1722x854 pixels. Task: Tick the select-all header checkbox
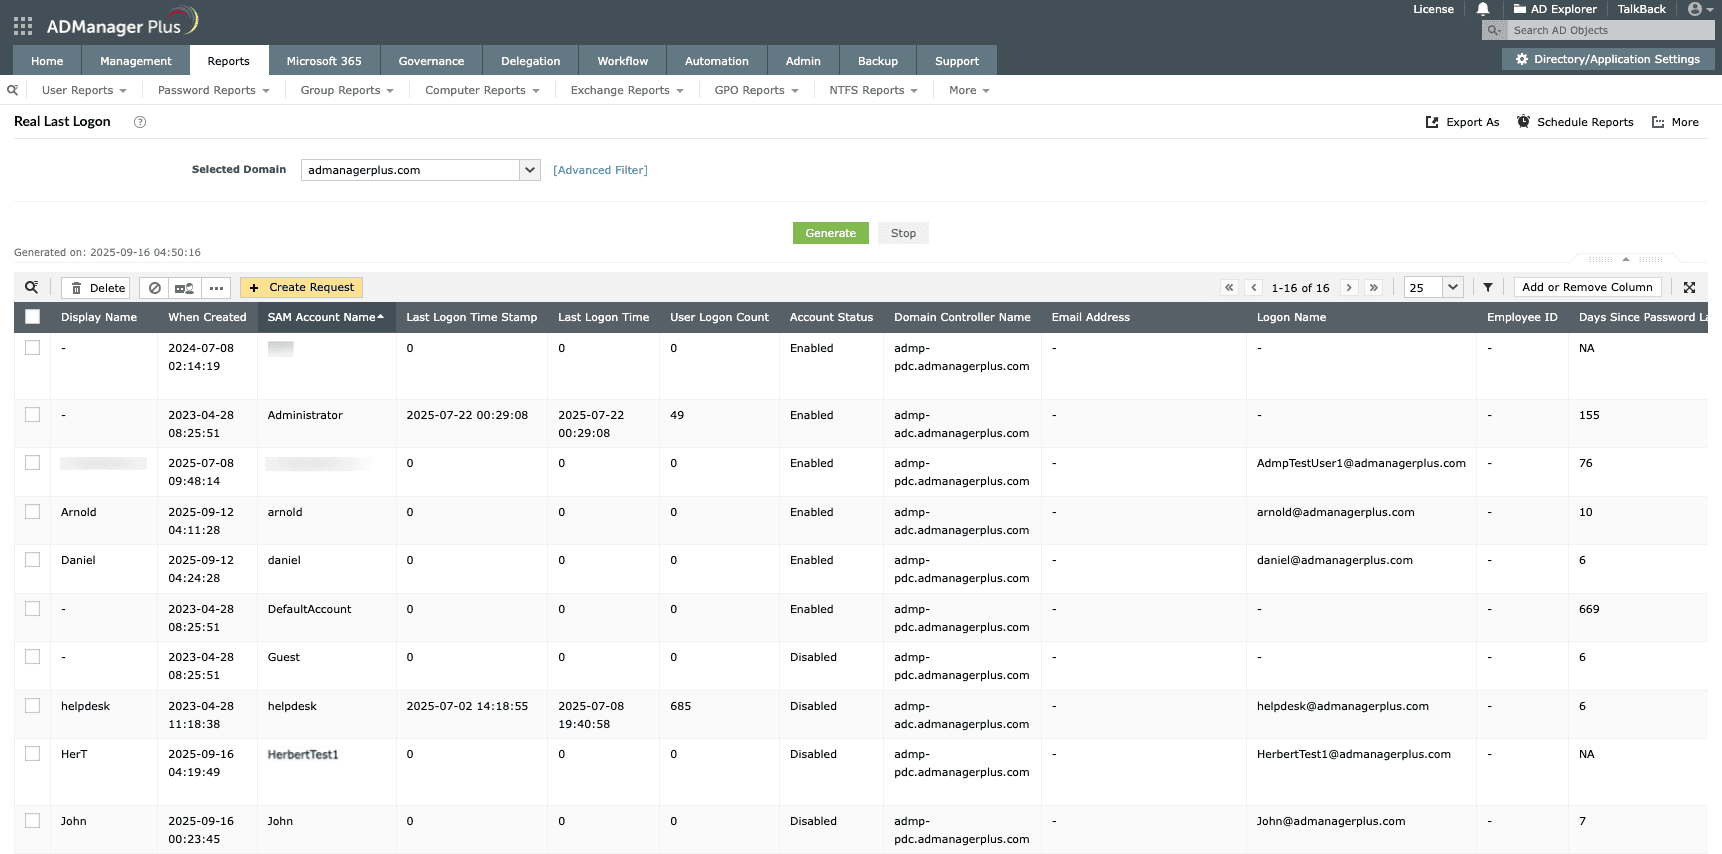33,317
